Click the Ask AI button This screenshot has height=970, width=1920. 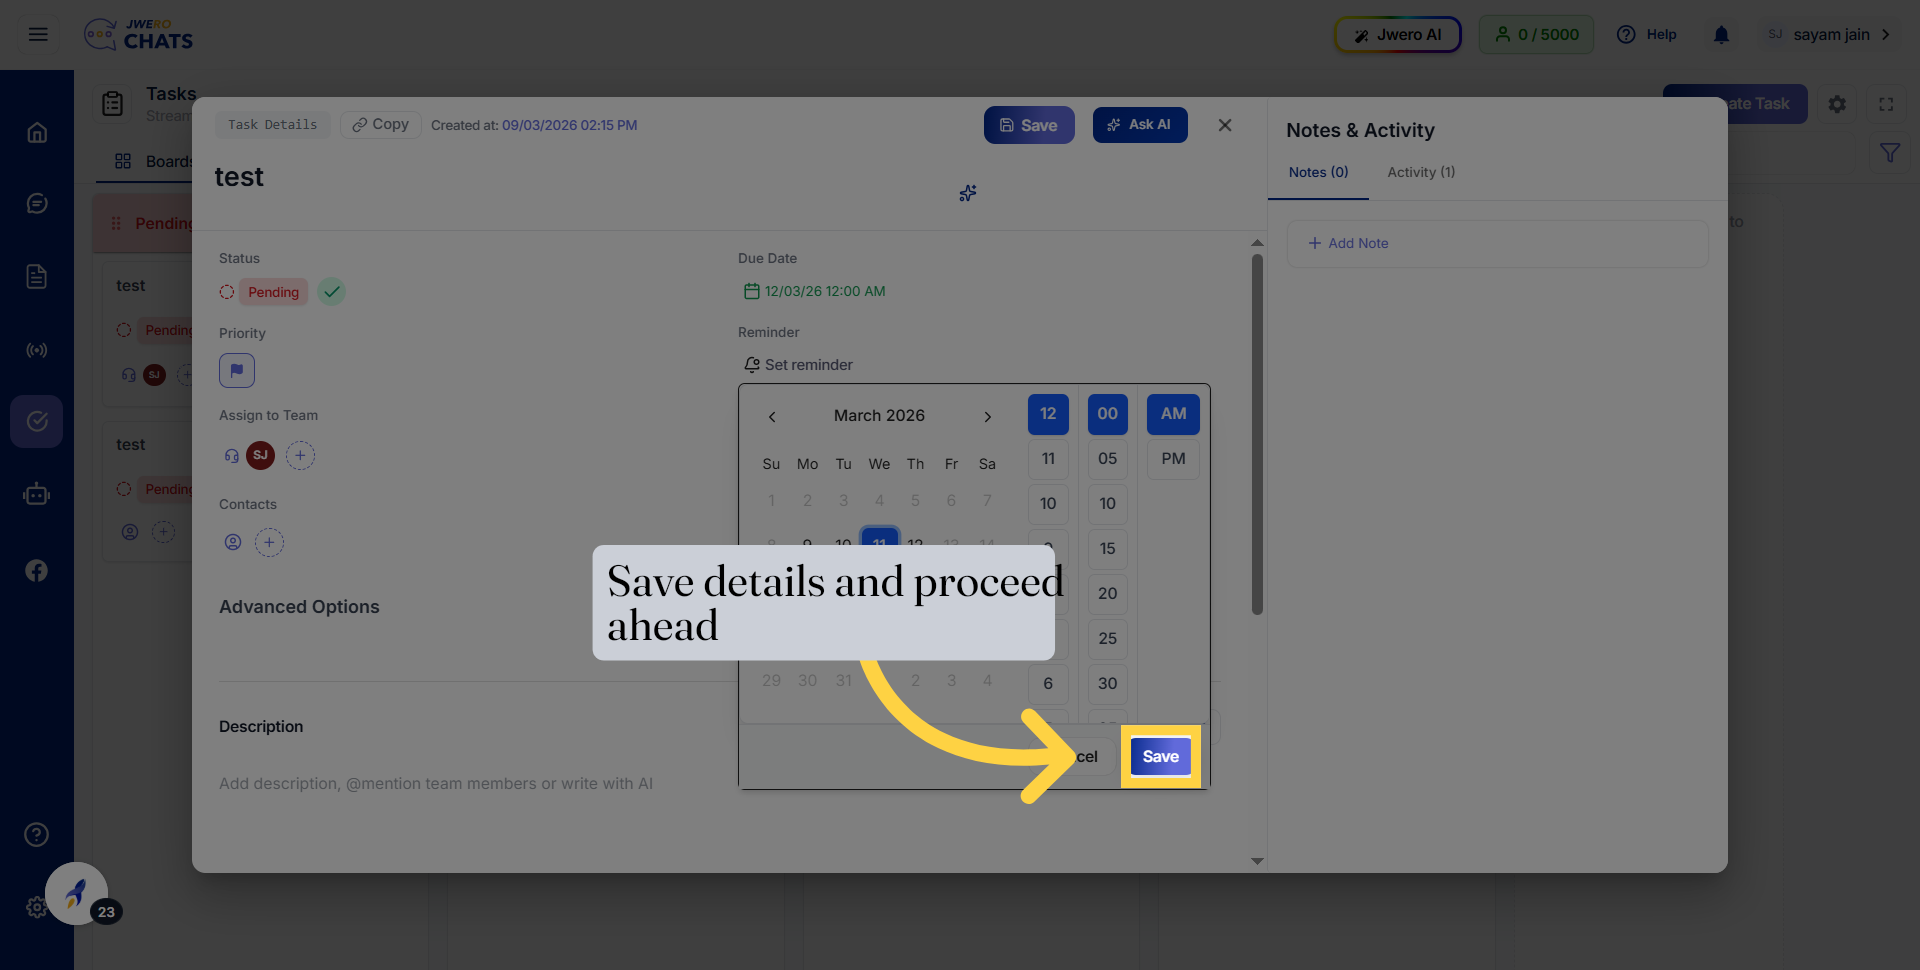click(x=1140, y=125)
